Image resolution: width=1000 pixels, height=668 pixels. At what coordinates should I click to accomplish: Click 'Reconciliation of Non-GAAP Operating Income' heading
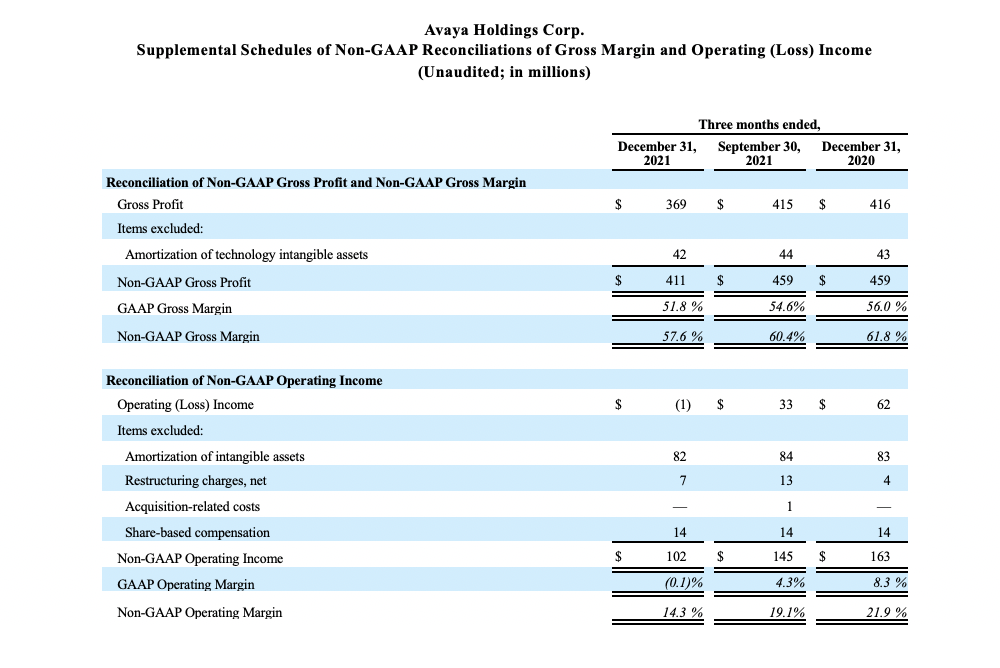pyautogui.click(x=244, y=381)
